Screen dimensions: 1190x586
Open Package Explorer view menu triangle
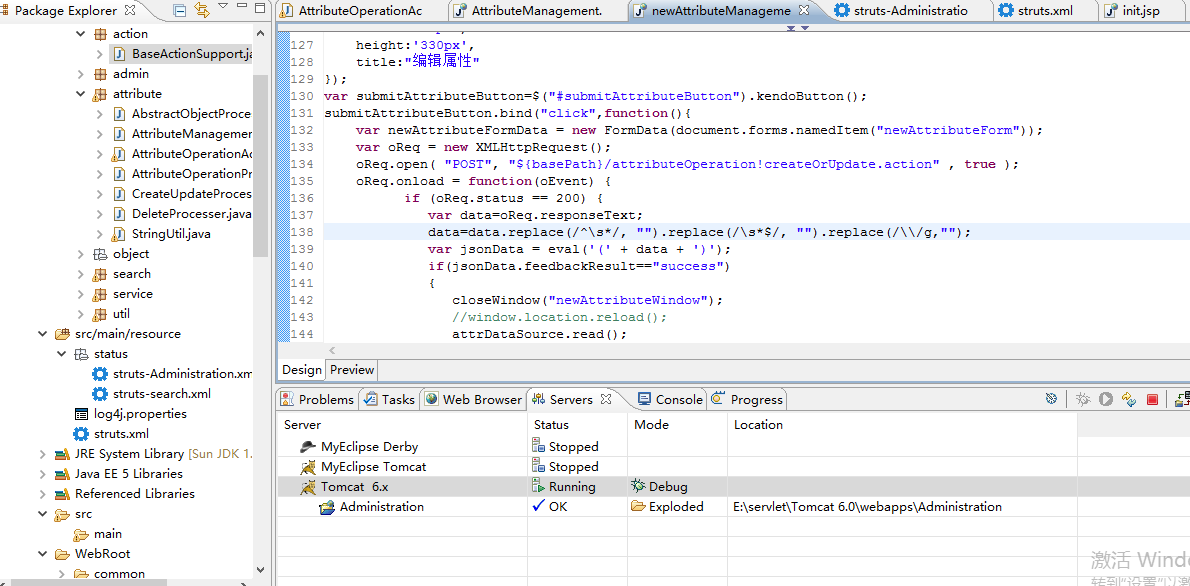point(222,6)
